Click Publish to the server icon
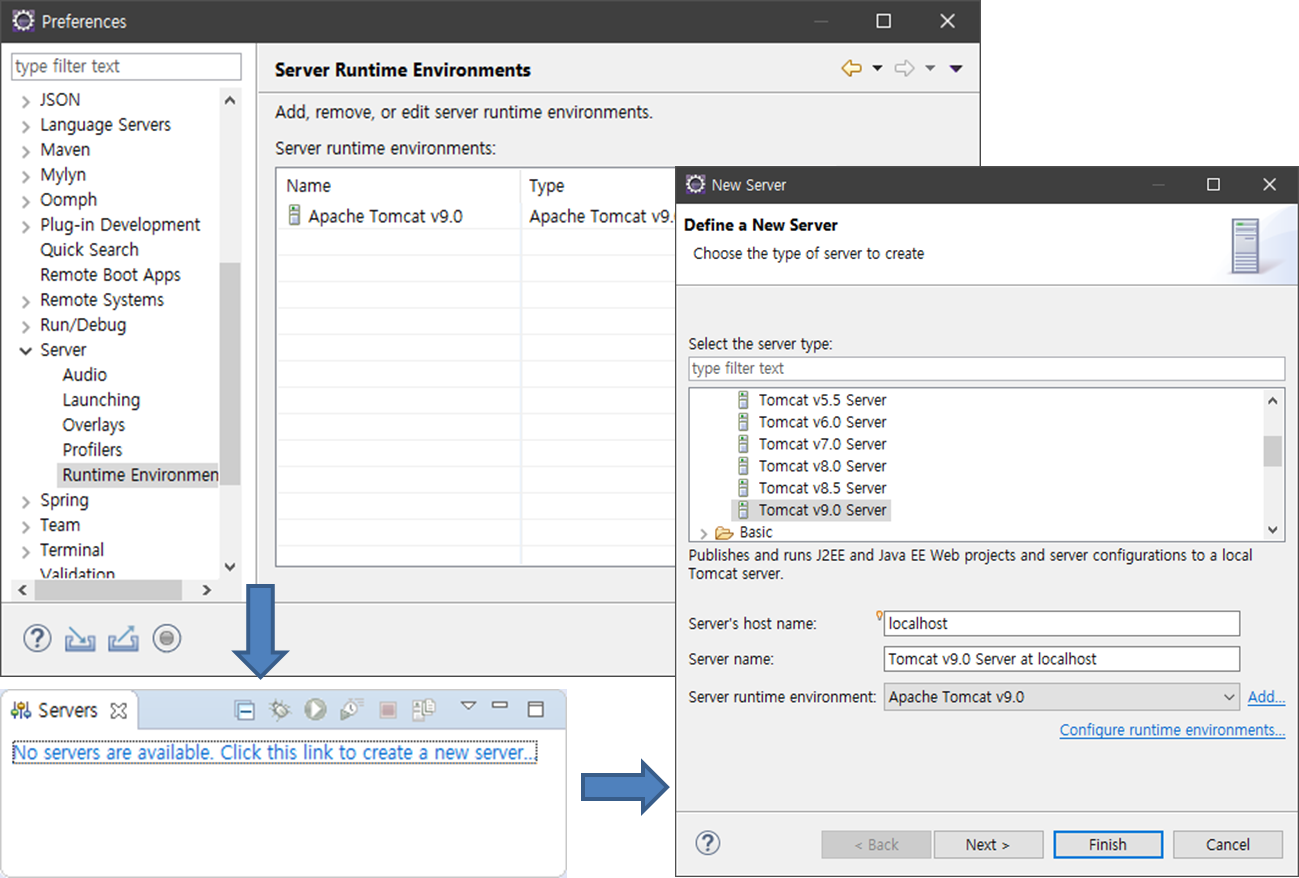Screen dimensions: 1299x878 (424, 709)
